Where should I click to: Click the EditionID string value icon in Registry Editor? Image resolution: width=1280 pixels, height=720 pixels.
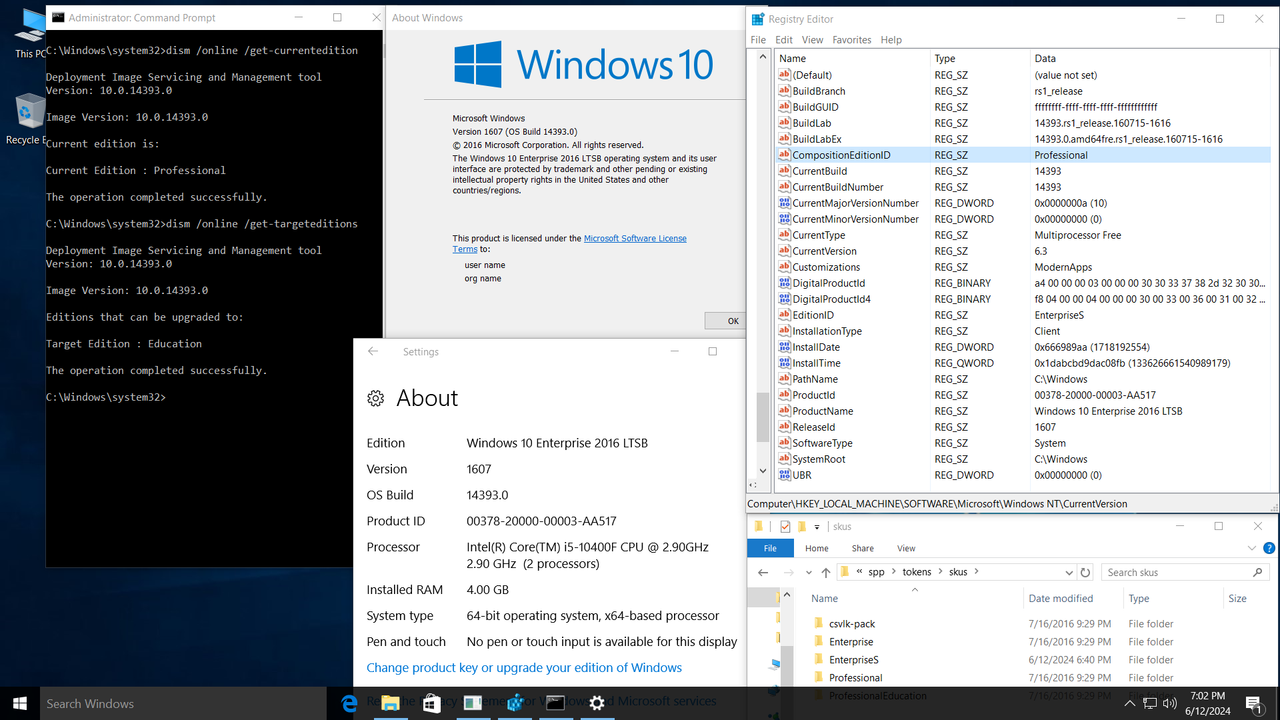click(785, 315)
